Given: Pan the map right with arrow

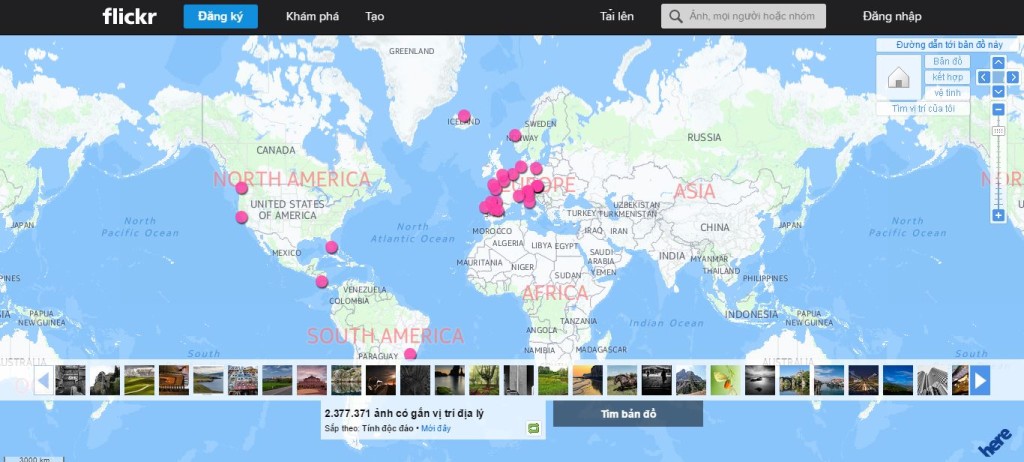Looking at the screenshot, I should coord(1011,77).
